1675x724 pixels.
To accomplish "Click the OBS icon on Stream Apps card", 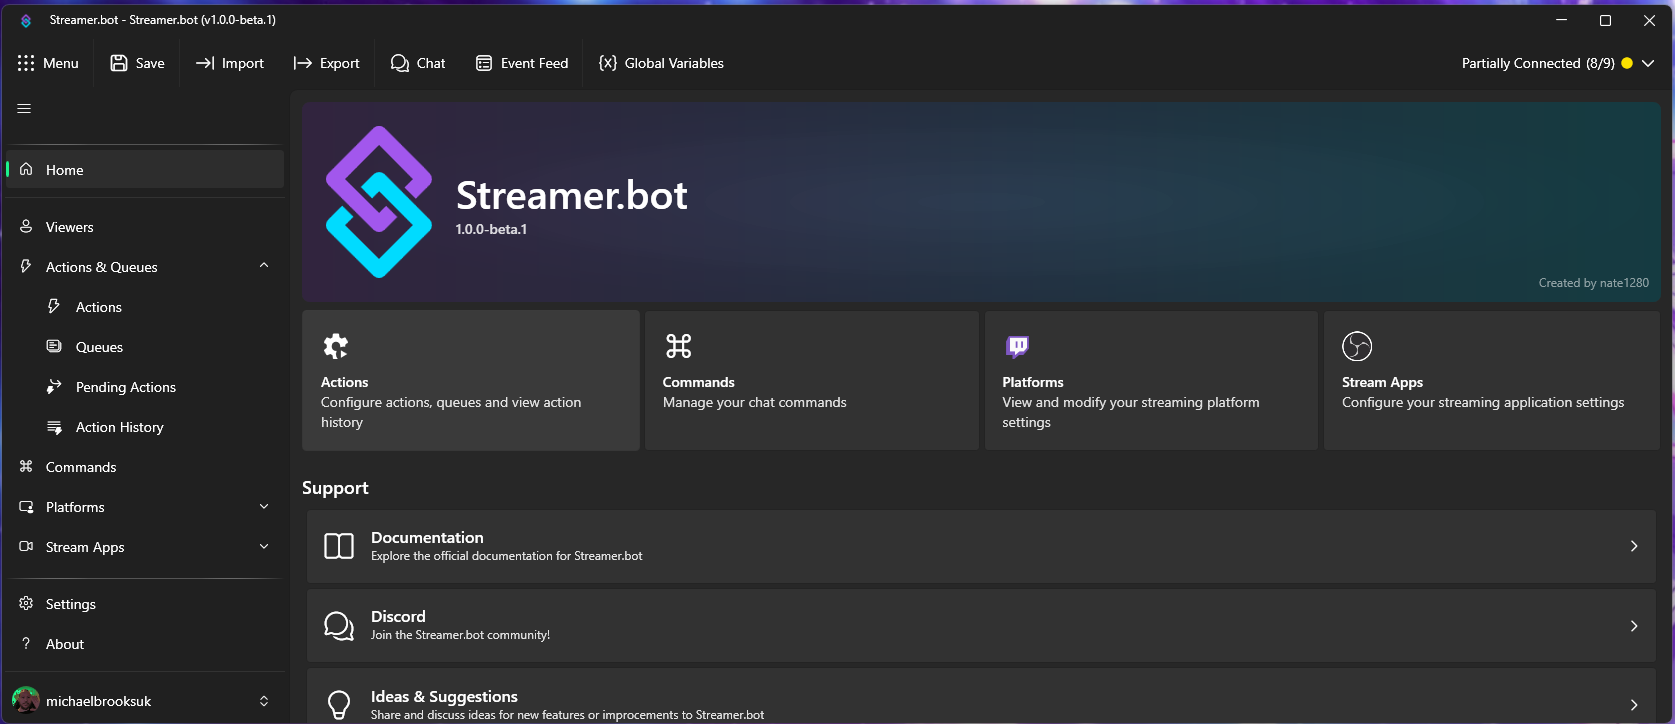I will click(1357, 346).
